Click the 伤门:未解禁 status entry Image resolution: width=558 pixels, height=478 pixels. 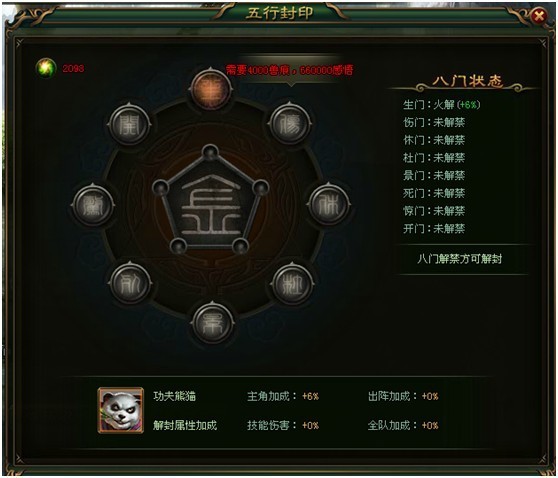(x=434, y=122)
